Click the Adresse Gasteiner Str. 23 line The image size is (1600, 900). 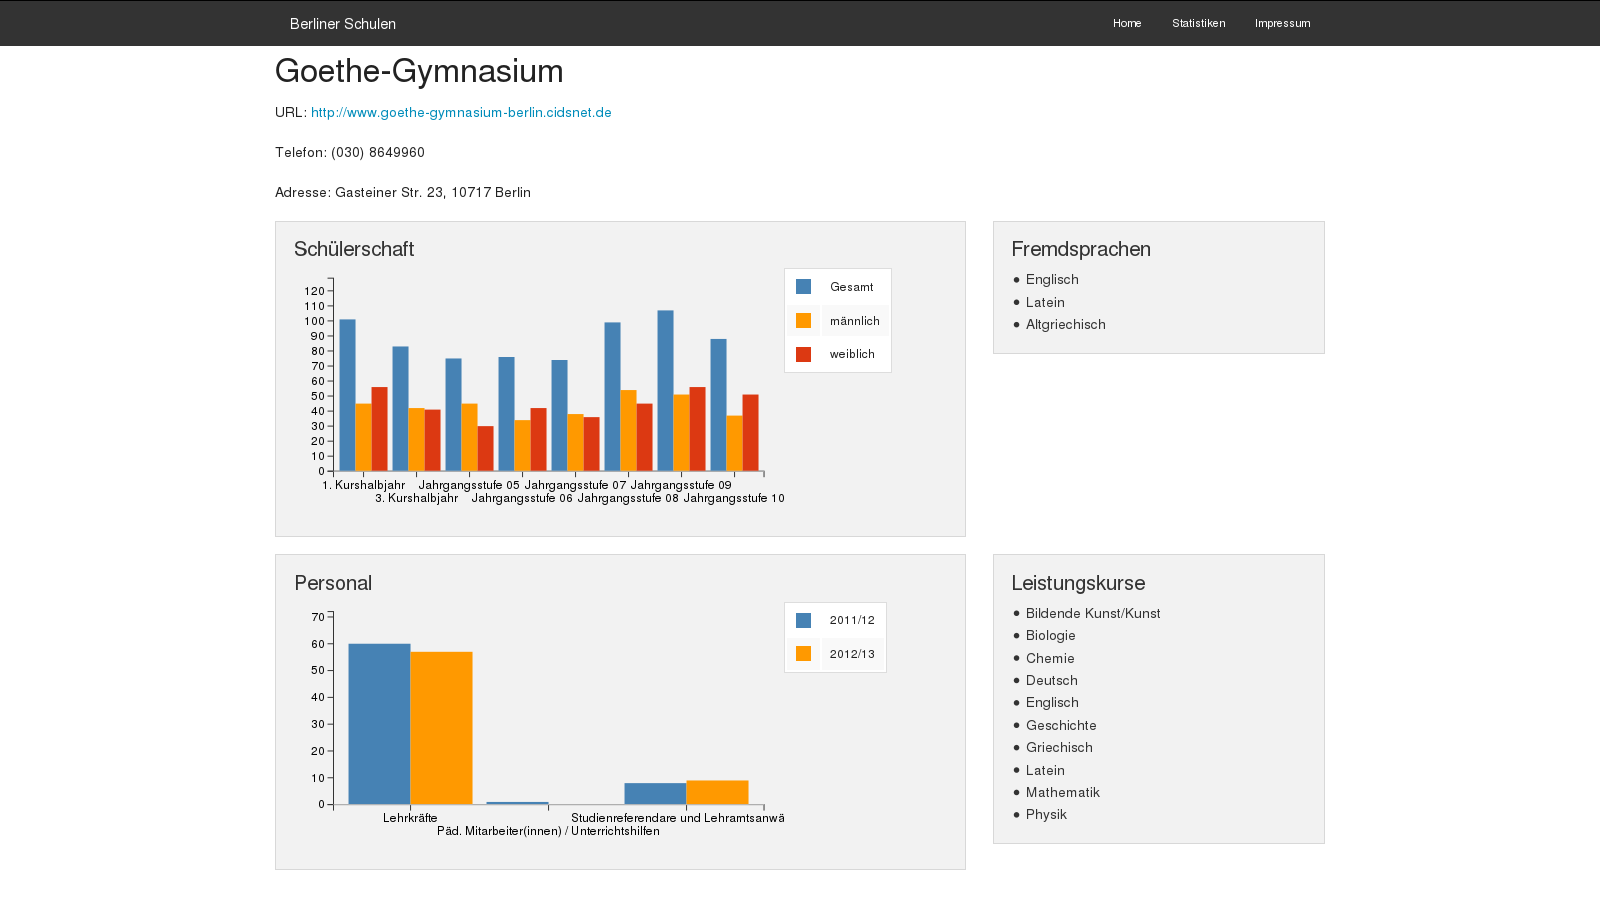pyautogui.click(x=403, y=192)
